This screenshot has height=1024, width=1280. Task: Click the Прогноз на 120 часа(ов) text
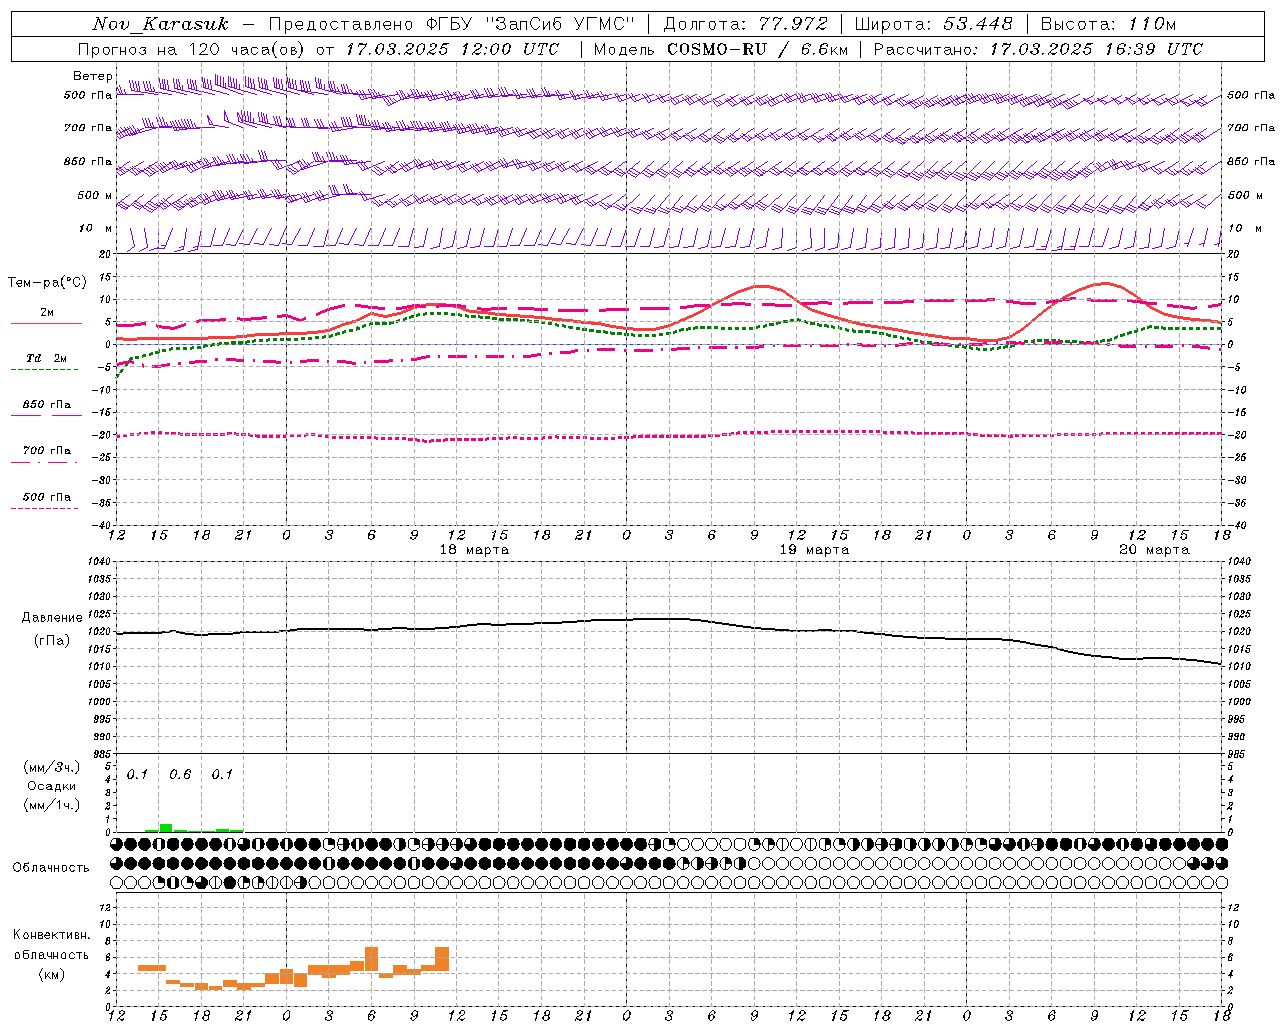pyautogui.click(x=193, y=49)
